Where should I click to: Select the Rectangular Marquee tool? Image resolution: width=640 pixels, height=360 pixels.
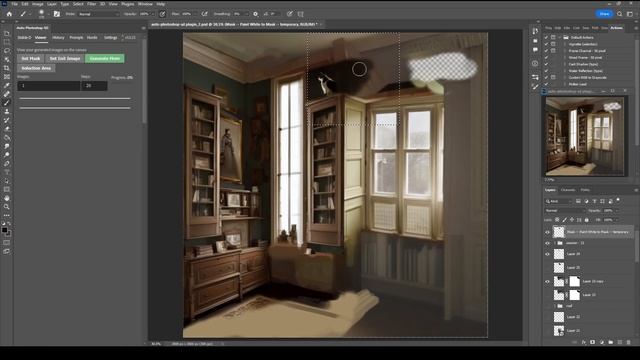pyautogui.click(x=7, y=42)
